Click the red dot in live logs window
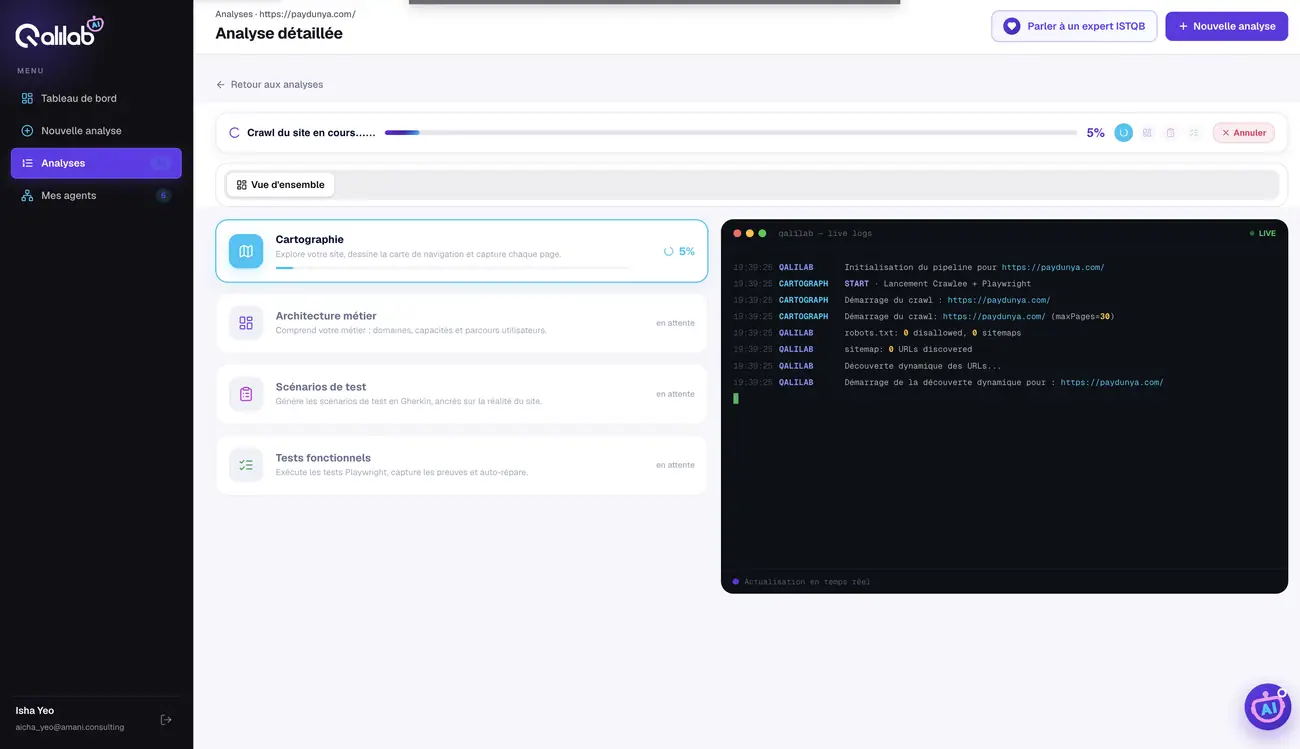The image size is (1300, 749). (x=737, y=233)
